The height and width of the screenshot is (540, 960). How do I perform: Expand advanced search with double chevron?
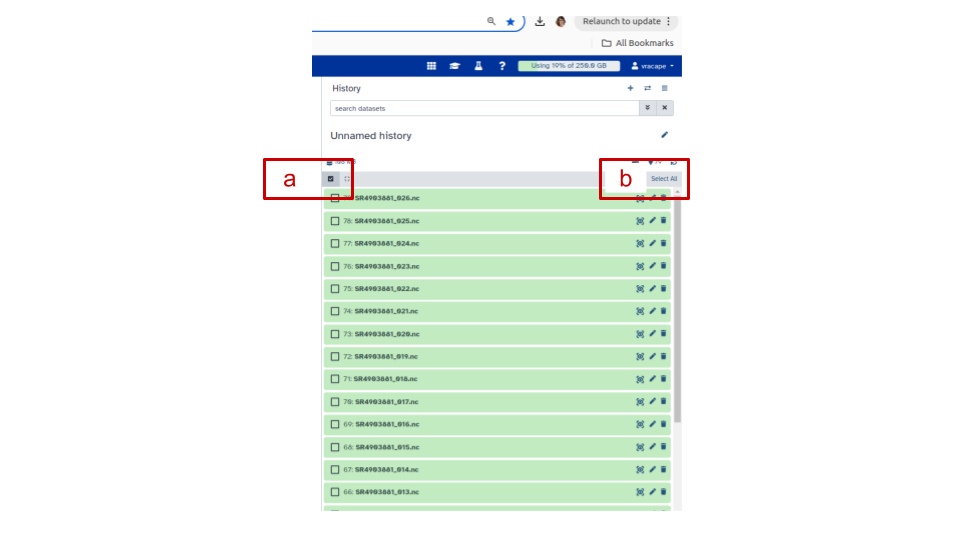click(x=647, y=108)
